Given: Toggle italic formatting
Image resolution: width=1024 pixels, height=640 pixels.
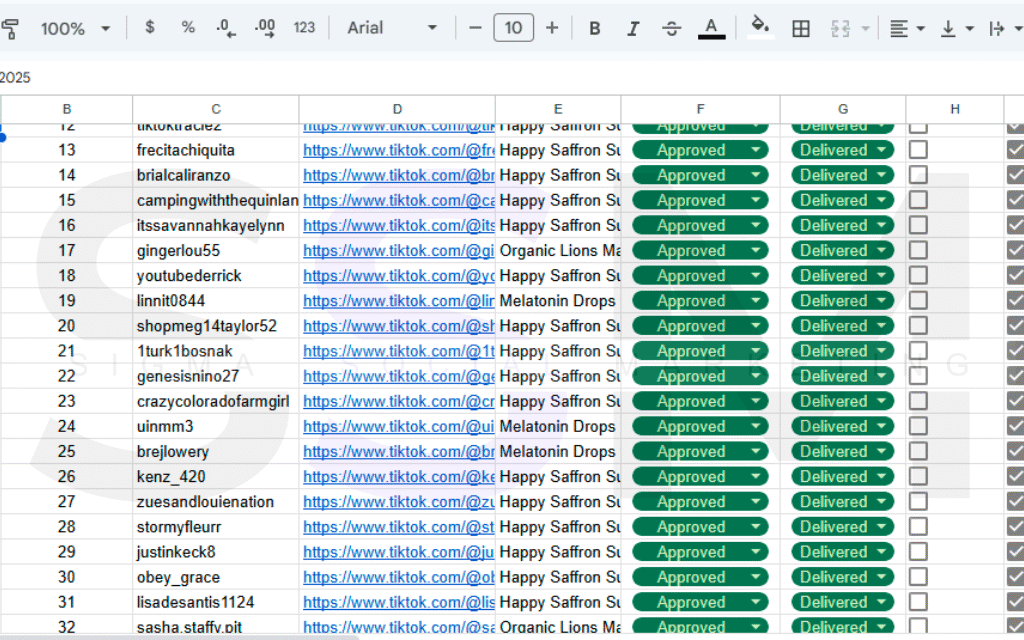Looking at the screenshot, I should [633, 28].
